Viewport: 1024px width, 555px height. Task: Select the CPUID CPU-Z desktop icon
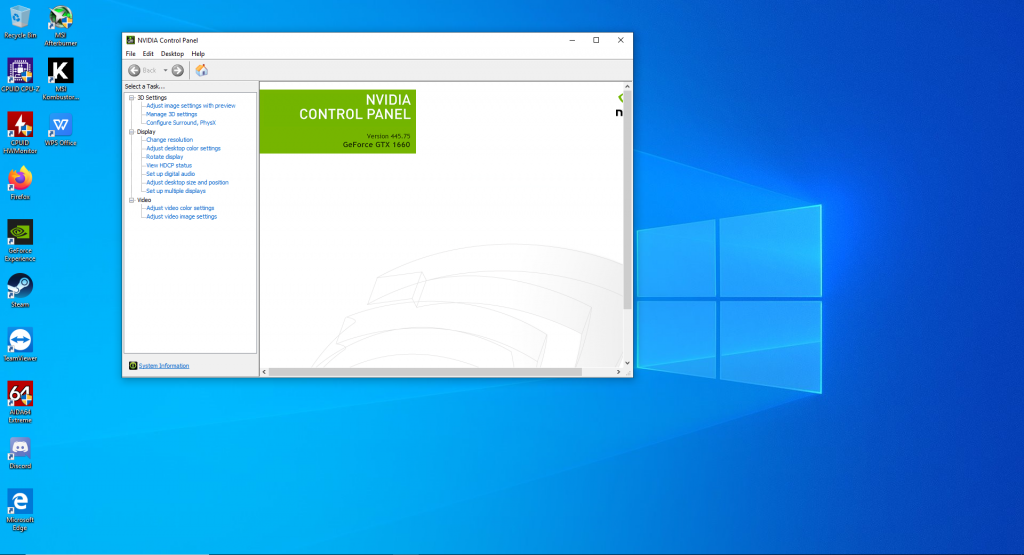[x=20, y=76]
